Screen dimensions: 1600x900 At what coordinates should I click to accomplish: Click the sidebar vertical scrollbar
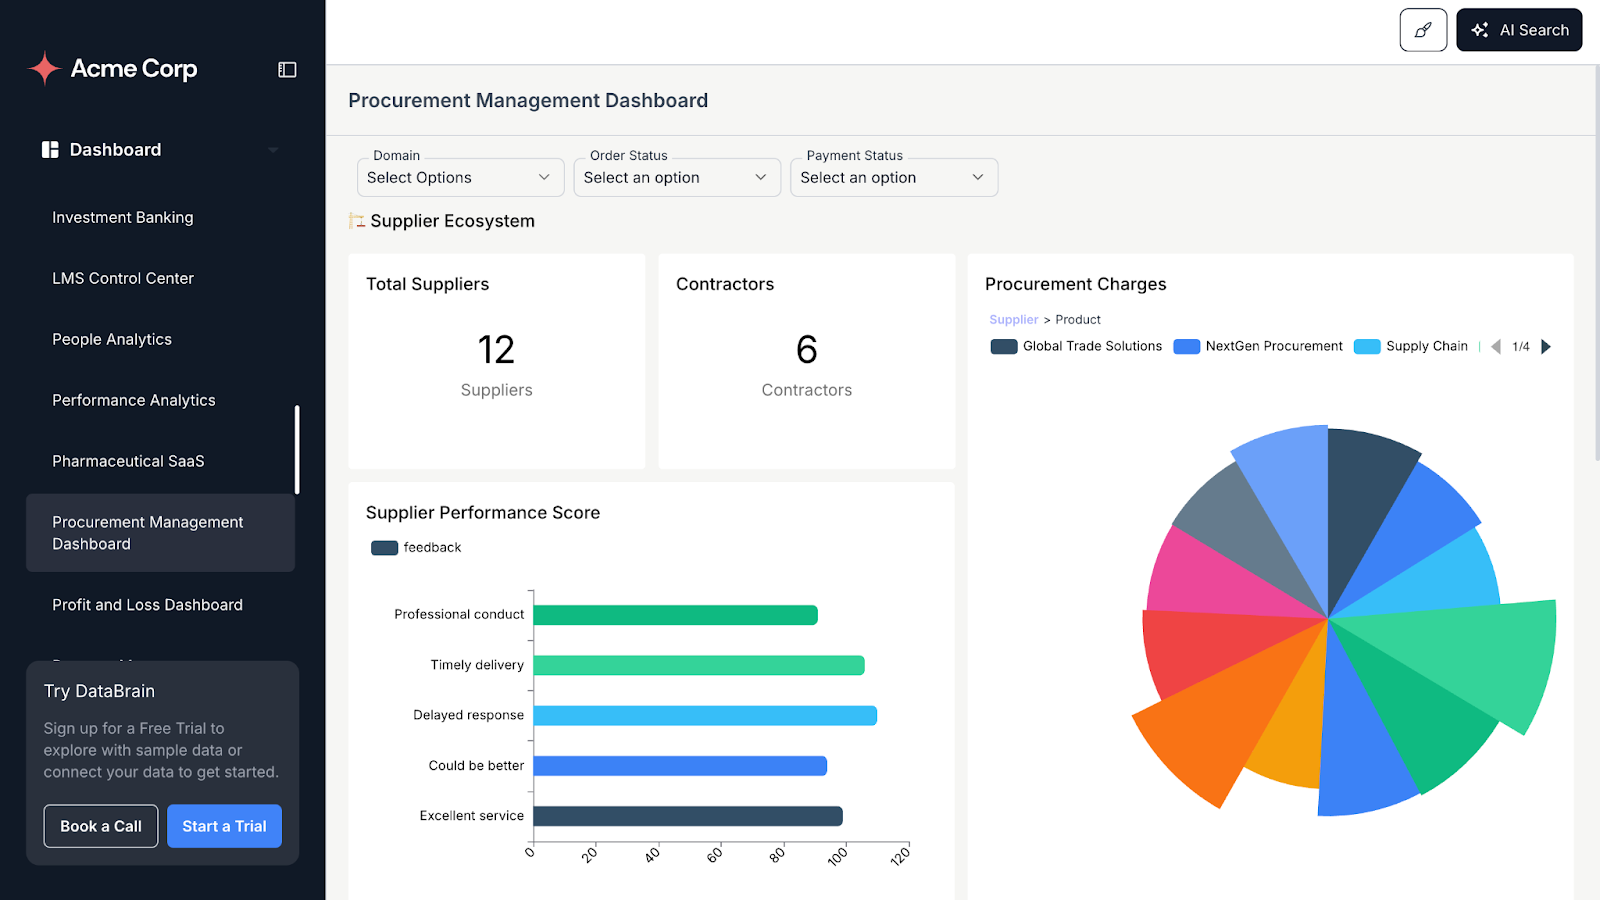click(x=297, y=449)
